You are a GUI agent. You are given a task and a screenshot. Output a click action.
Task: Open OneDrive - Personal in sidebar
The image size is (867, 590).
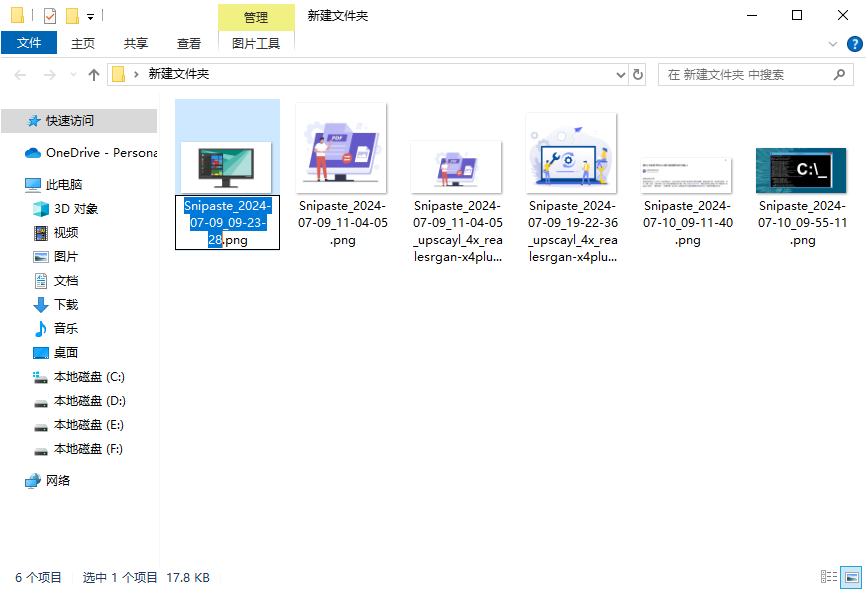90,153
